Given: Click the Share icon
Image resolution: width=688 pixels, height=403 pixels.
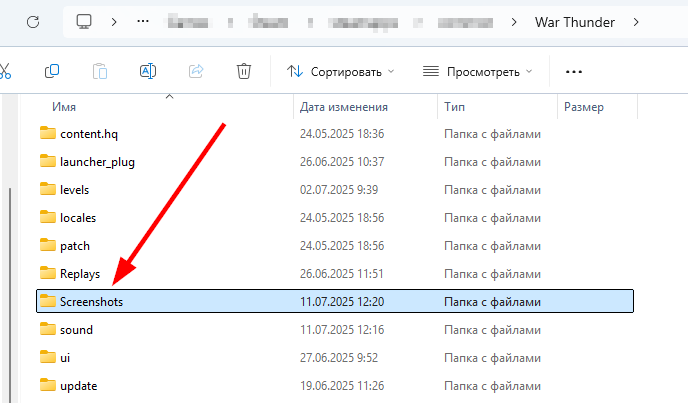Looking at the screenshot, I should point(196,71).
